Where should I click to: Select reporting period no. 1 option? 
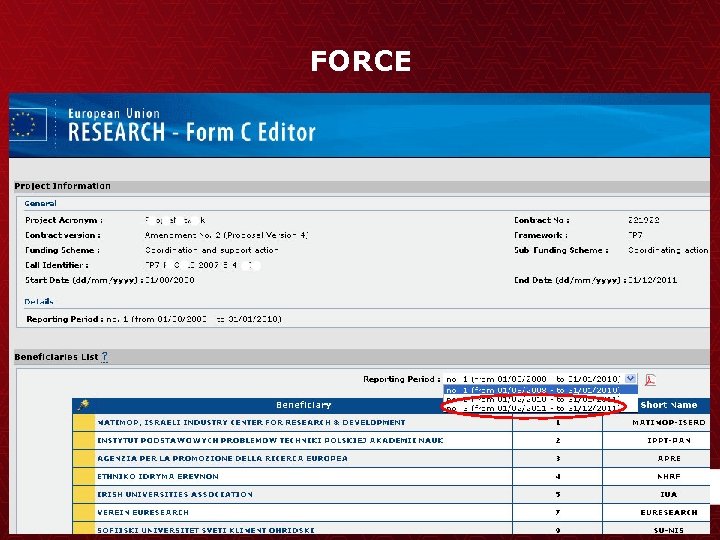coord(540,390)
